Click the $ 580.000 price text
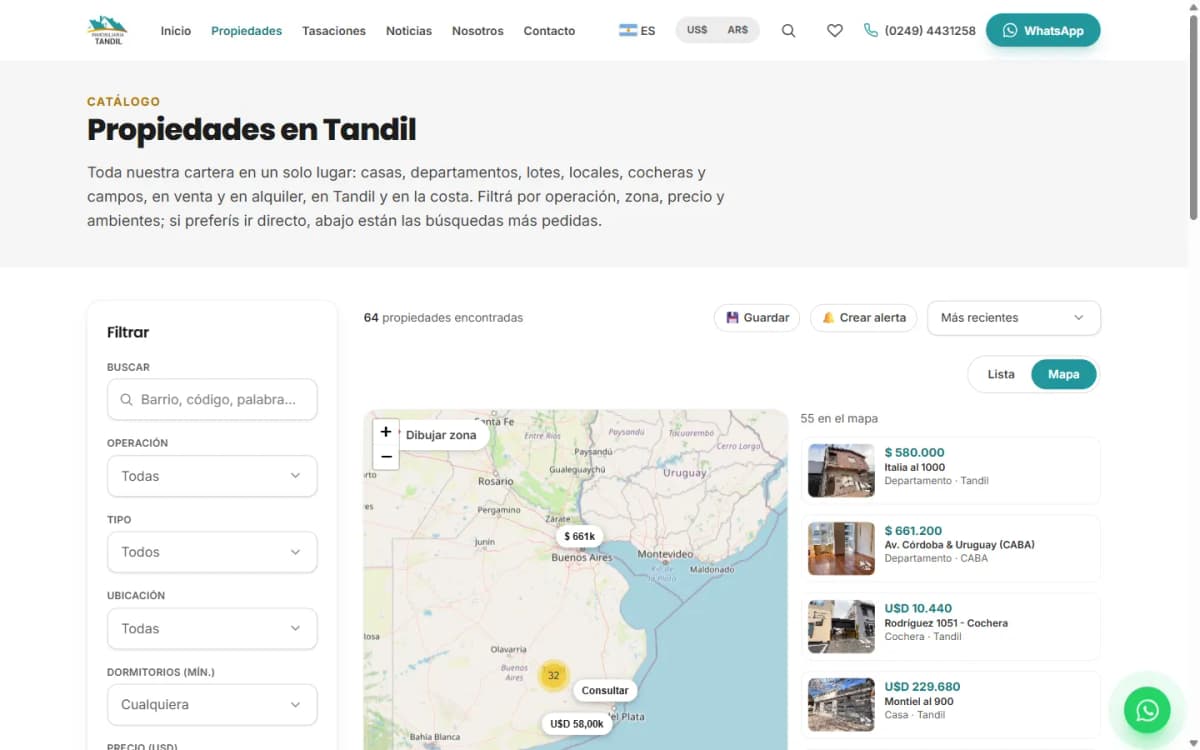1200x750 pixels. (x=914, y=453)
